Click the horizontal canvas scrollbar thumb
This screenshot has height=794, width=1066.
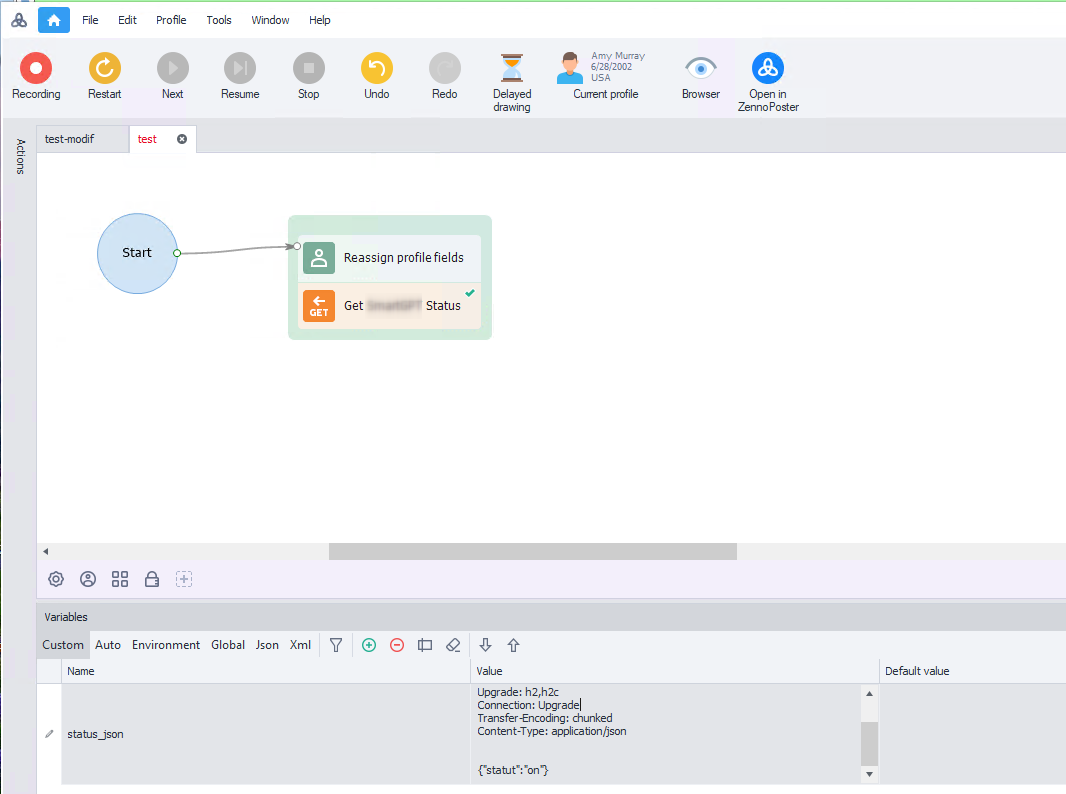pyautogui.click(x=533, y=551)
